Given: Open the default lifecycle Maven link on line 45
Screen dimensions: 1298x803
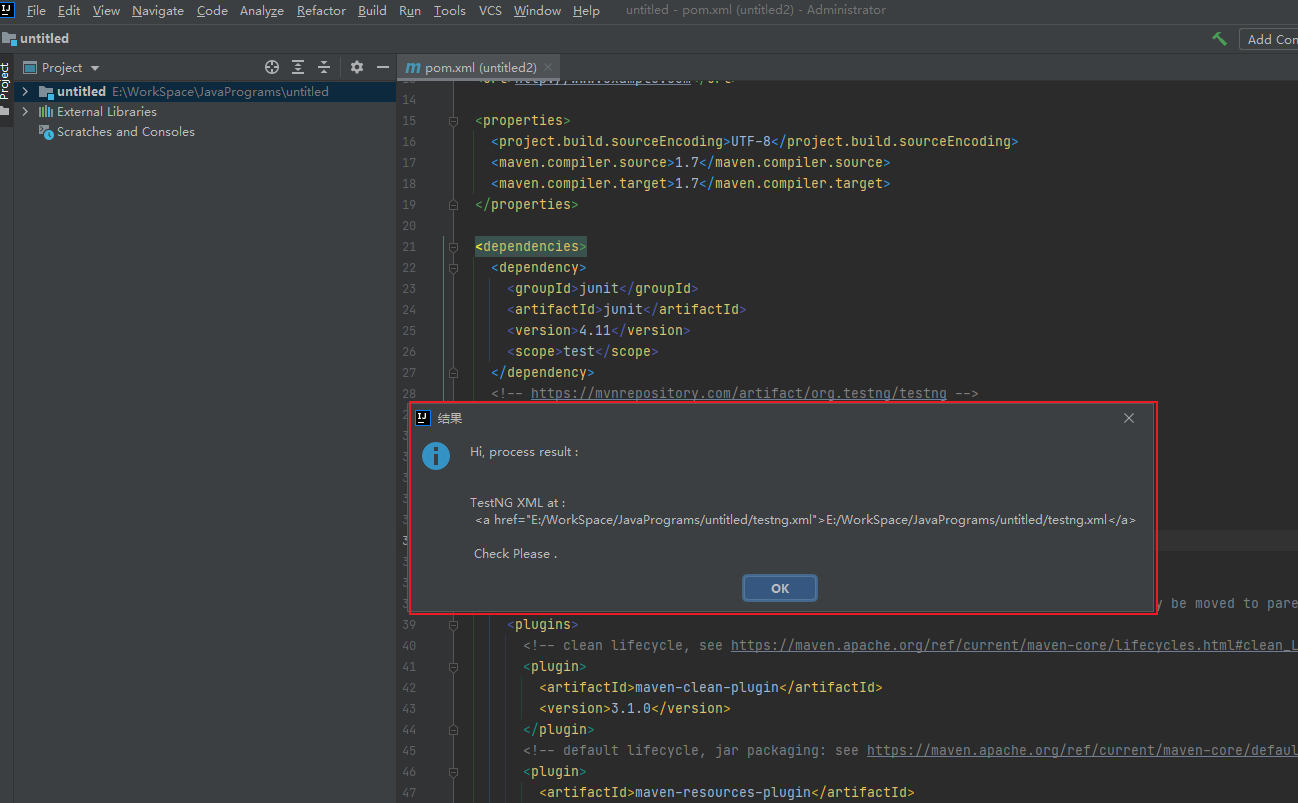Looking at the screenshot, I should (1082, 750).
